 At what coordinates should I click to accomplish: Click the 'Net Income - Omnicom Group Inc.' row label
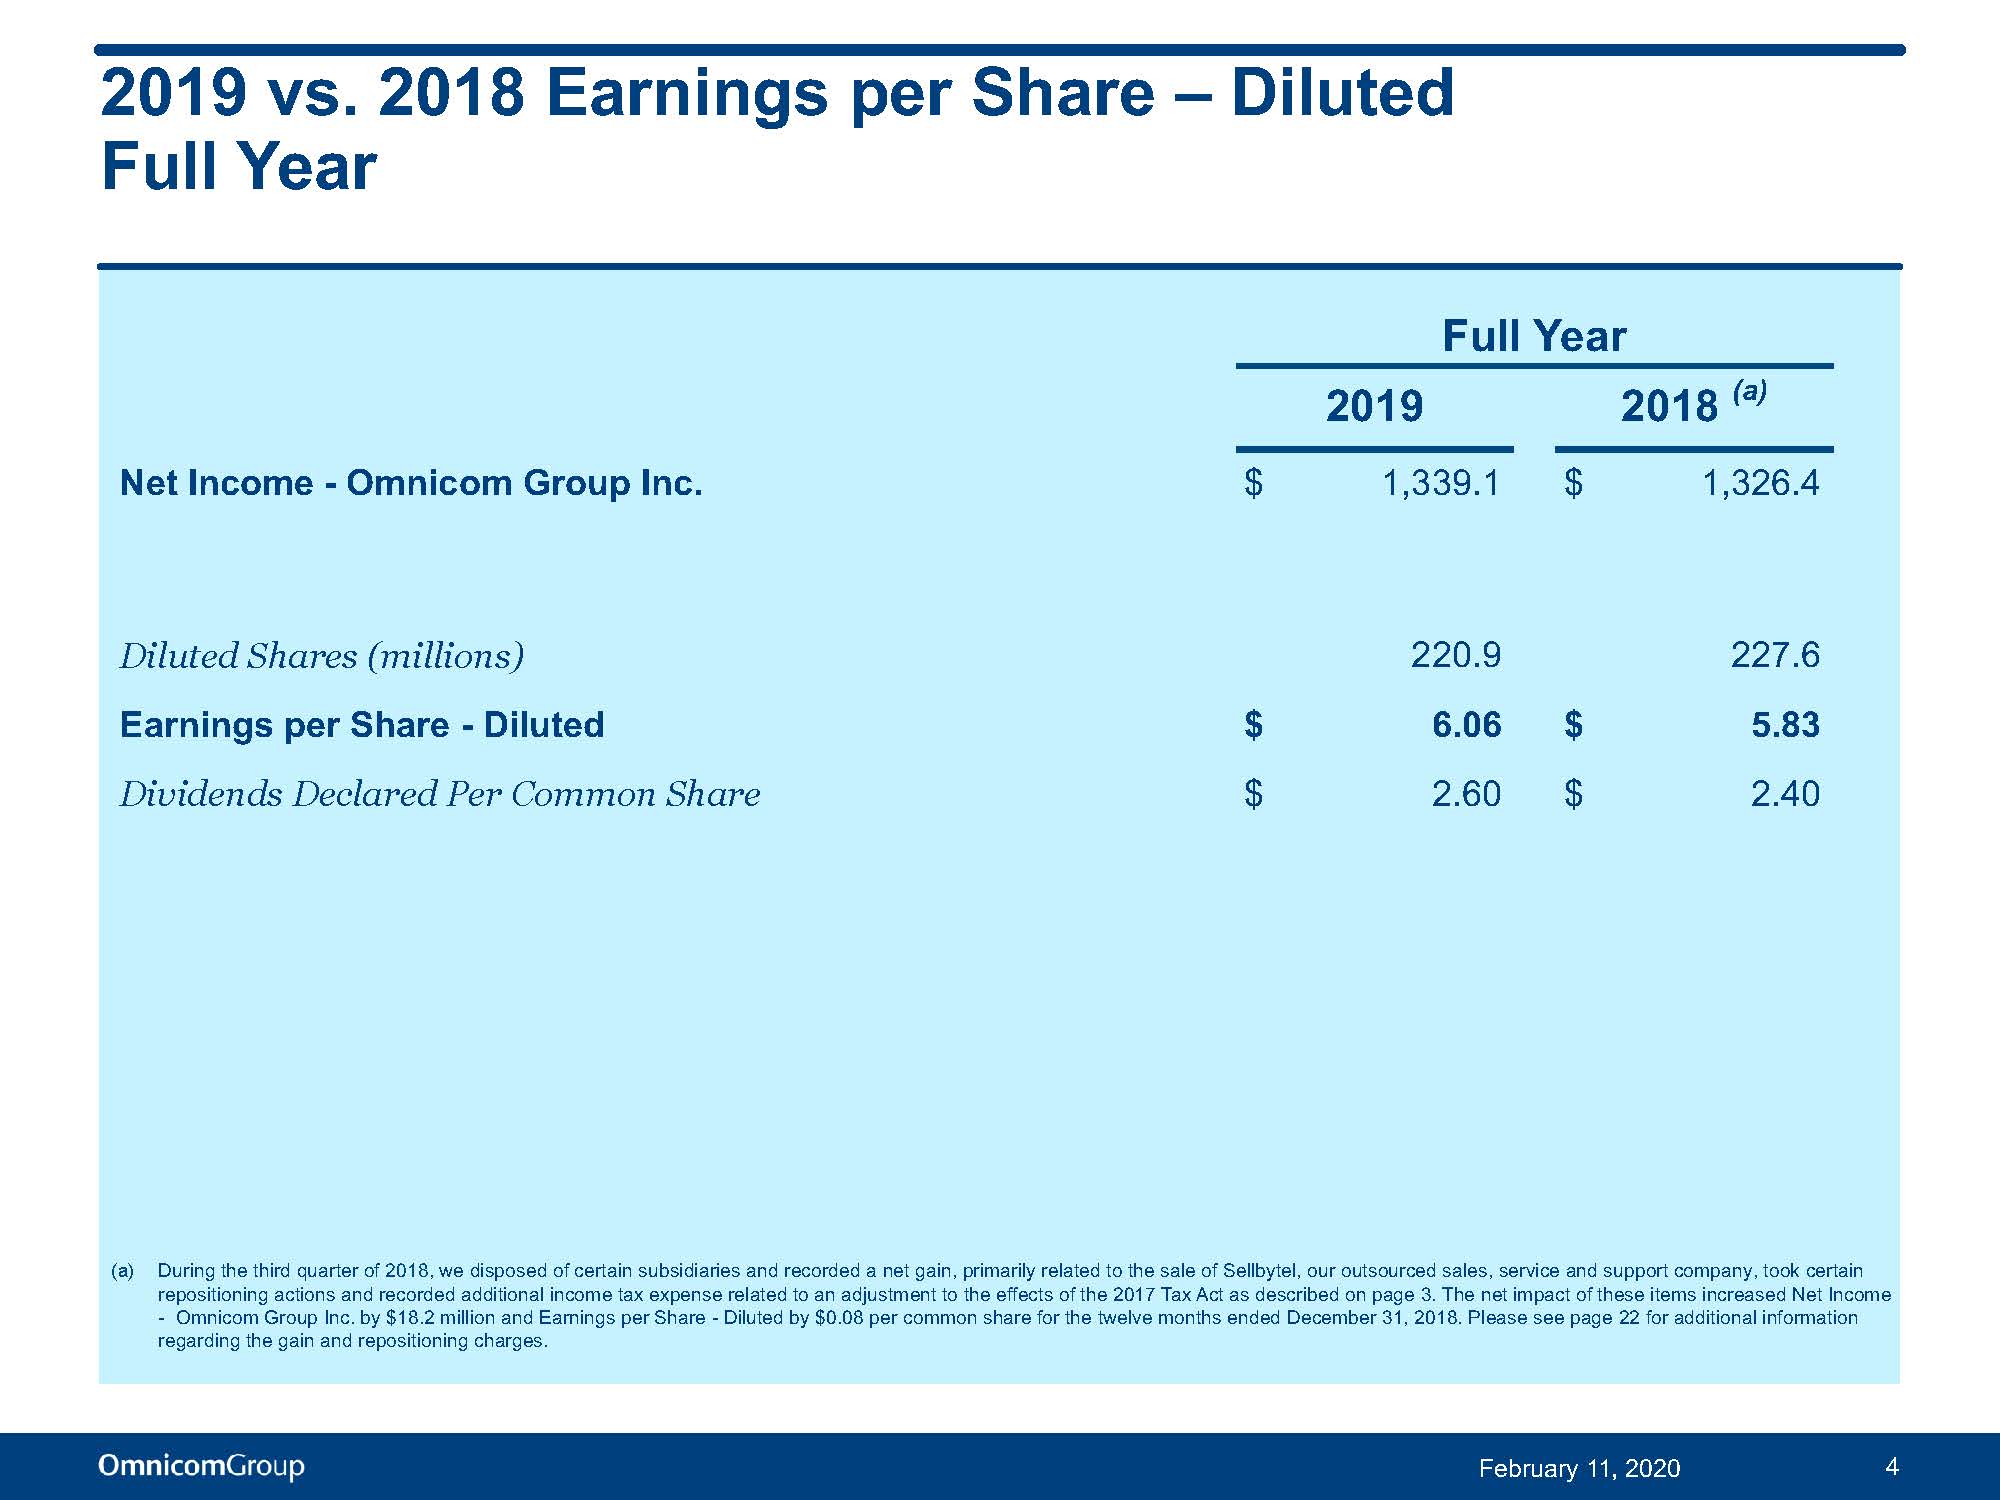(x=411, y=483)
